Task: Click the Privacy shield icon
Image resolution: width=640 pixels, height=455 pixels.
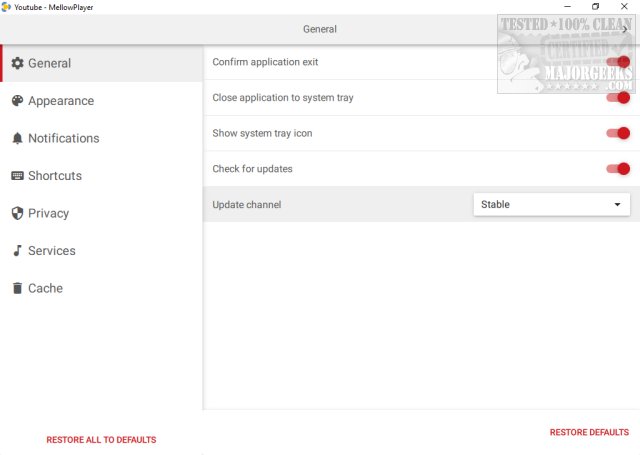Action: tap(17, 213)
